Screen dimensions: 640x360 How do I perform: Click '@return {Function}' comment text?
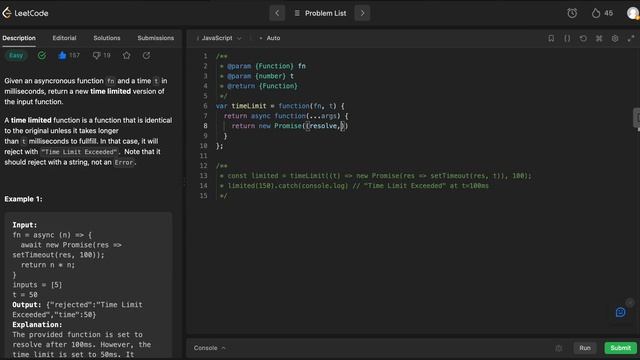(x=262, y=86)
